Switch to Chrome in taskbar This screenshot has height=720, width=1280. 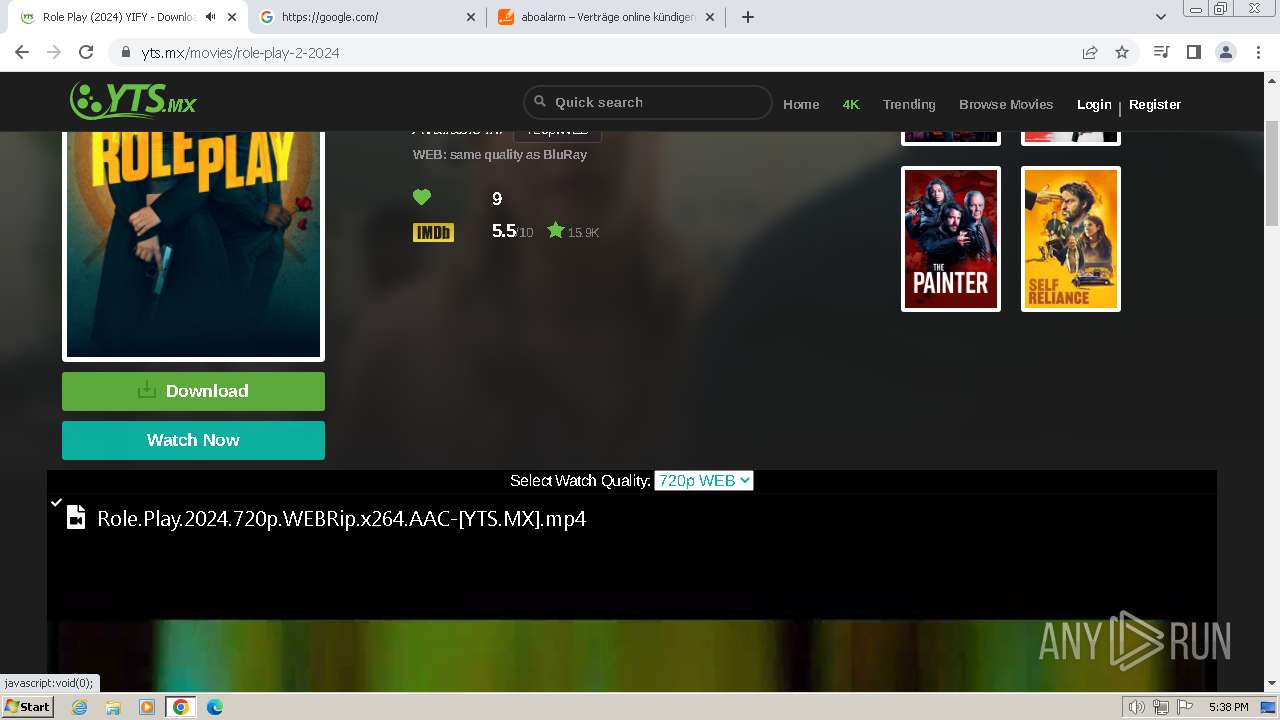coord(180,707)
